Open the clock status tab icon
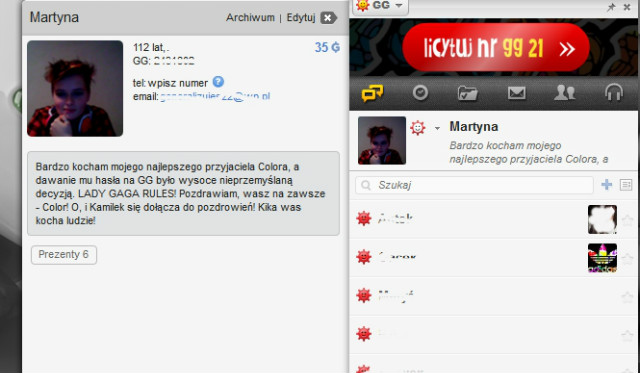Image resolution: width=640 pixels, height=373 pixels. pos(420,93)
